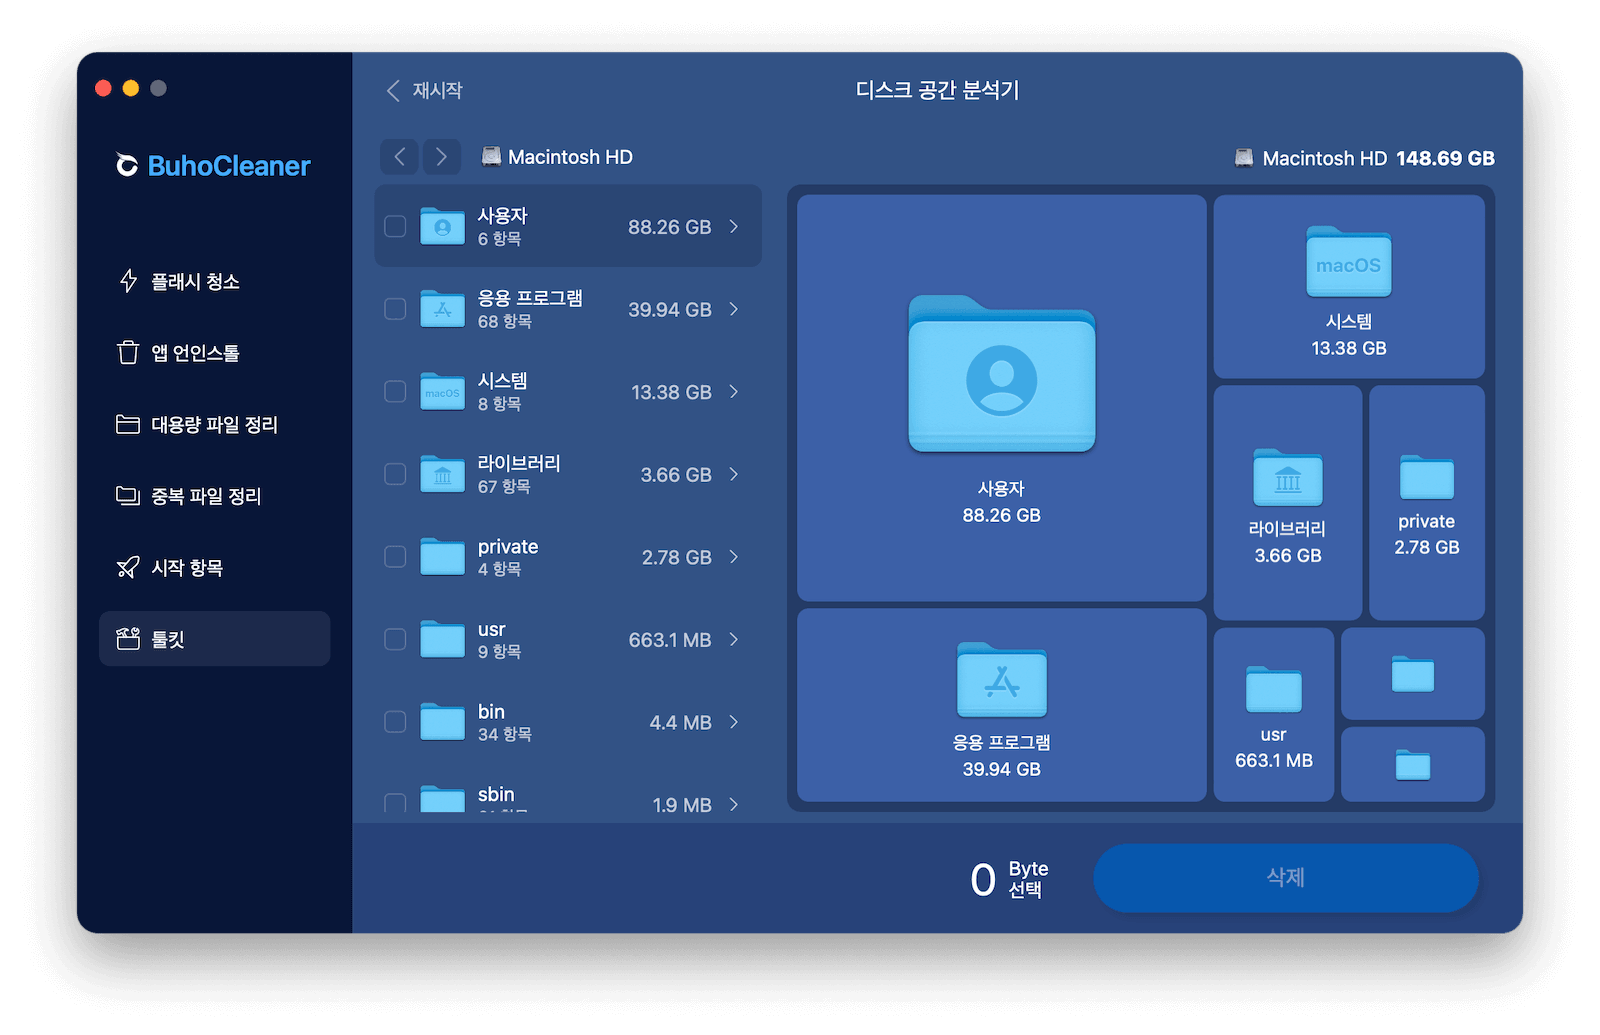Expand sbin folder with its chevron
The width and height of the screenshot is (1600, 1035).
pos(734,804)
